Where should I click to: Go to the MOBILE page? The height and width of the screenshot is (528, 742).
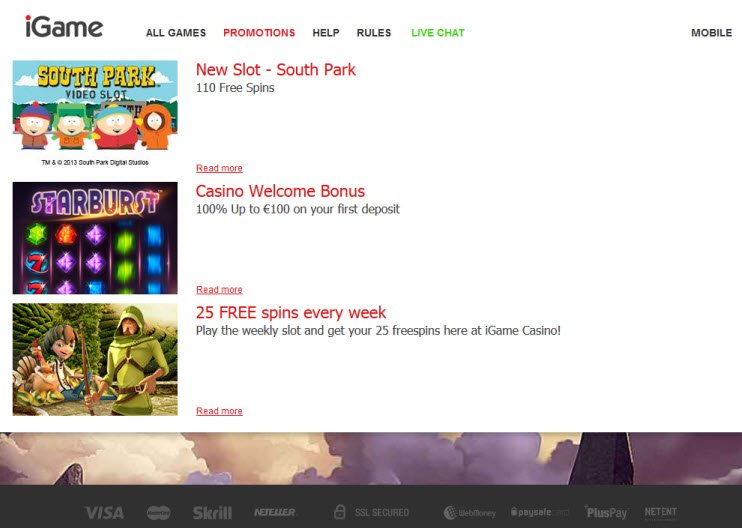pyautogui.click(x=711, y=33)
